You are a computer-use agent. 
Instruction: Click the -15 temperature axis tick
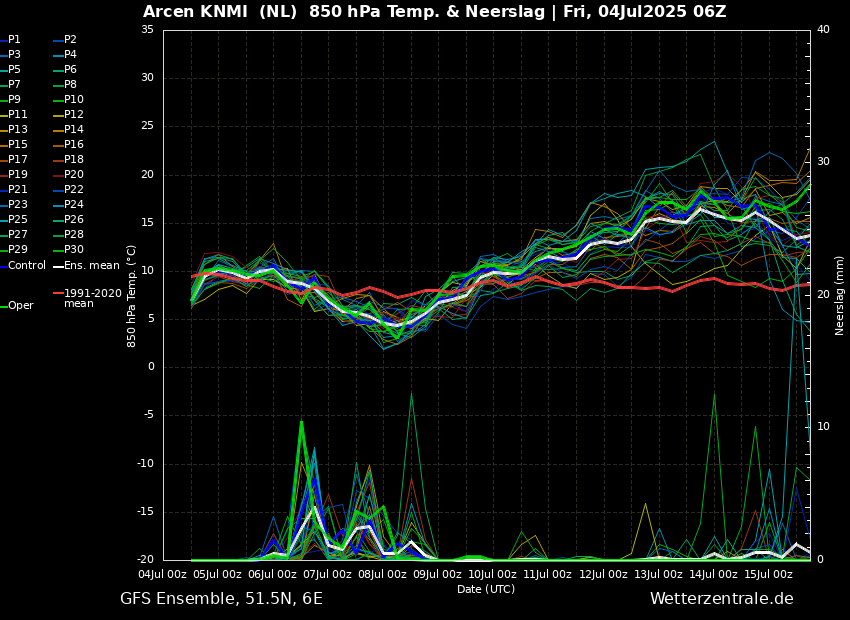point(146,512)
